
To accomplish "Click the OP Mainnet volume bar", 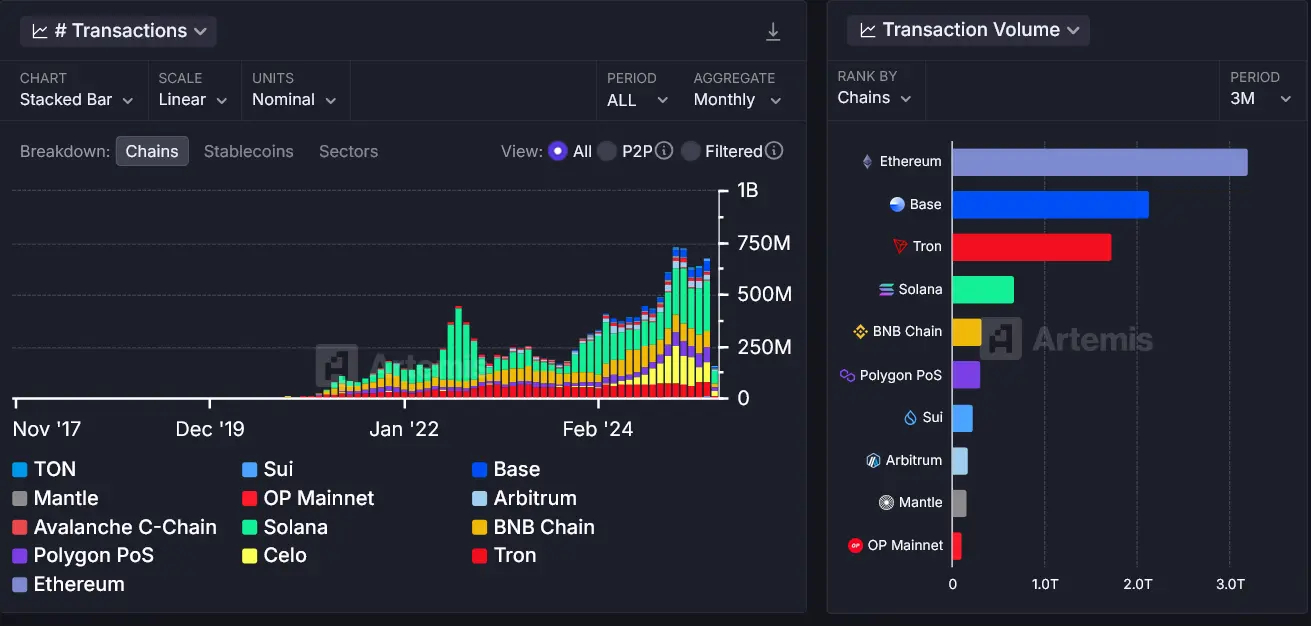I will tap(956, 546).
